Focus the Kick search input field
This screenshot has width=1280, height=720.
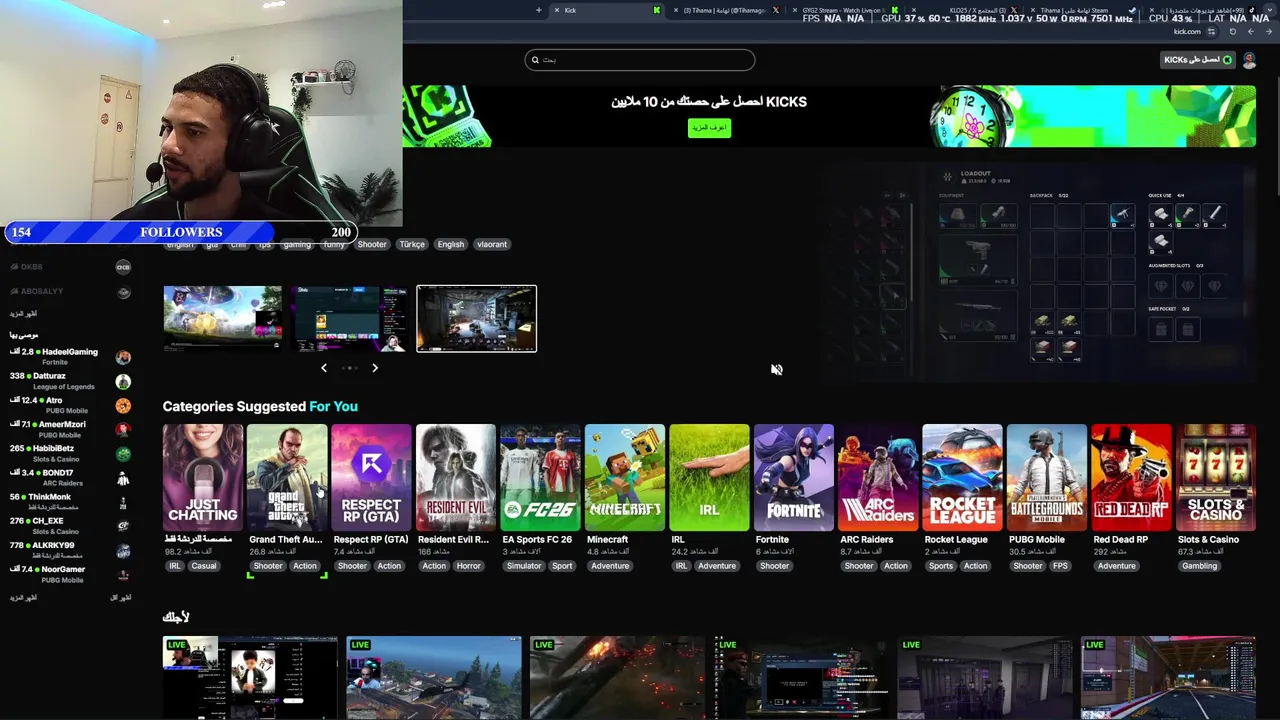coord(640,60)
